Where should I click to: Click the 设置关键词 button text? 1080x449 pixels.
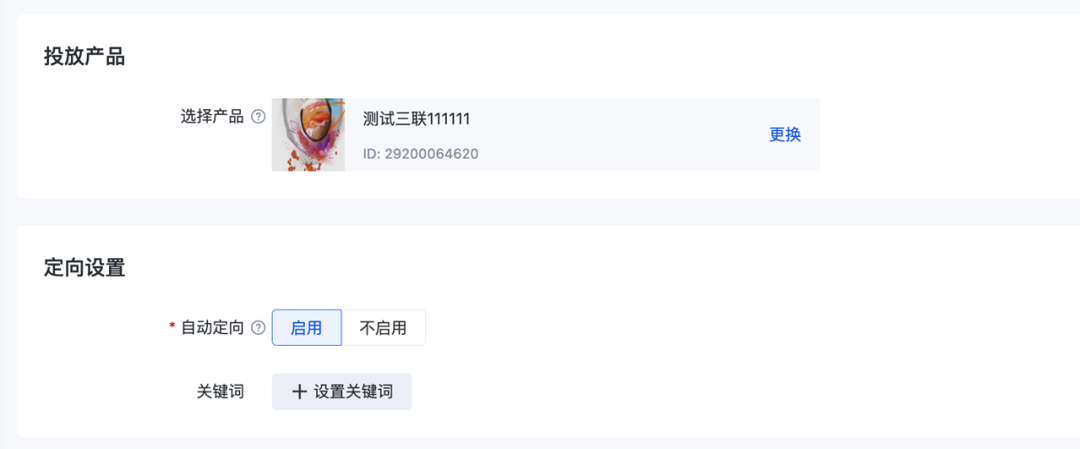coord(353,392)
